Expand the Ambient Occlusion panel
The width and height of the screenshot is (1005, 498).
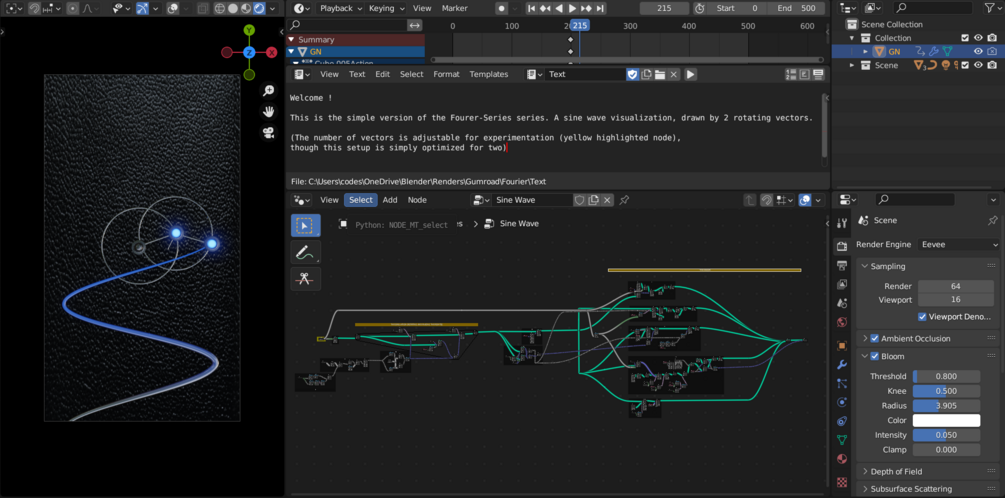point(865,338)
